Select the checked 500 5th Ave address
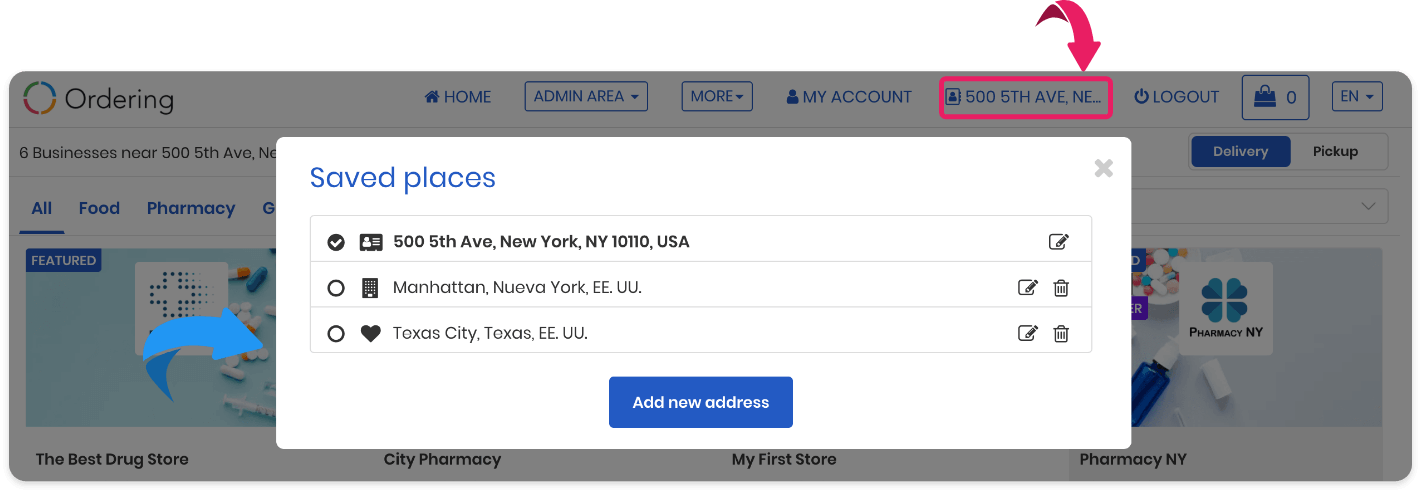Image resolution: width=1421 pixels, height=494 pixels. (x=336, y=242)
